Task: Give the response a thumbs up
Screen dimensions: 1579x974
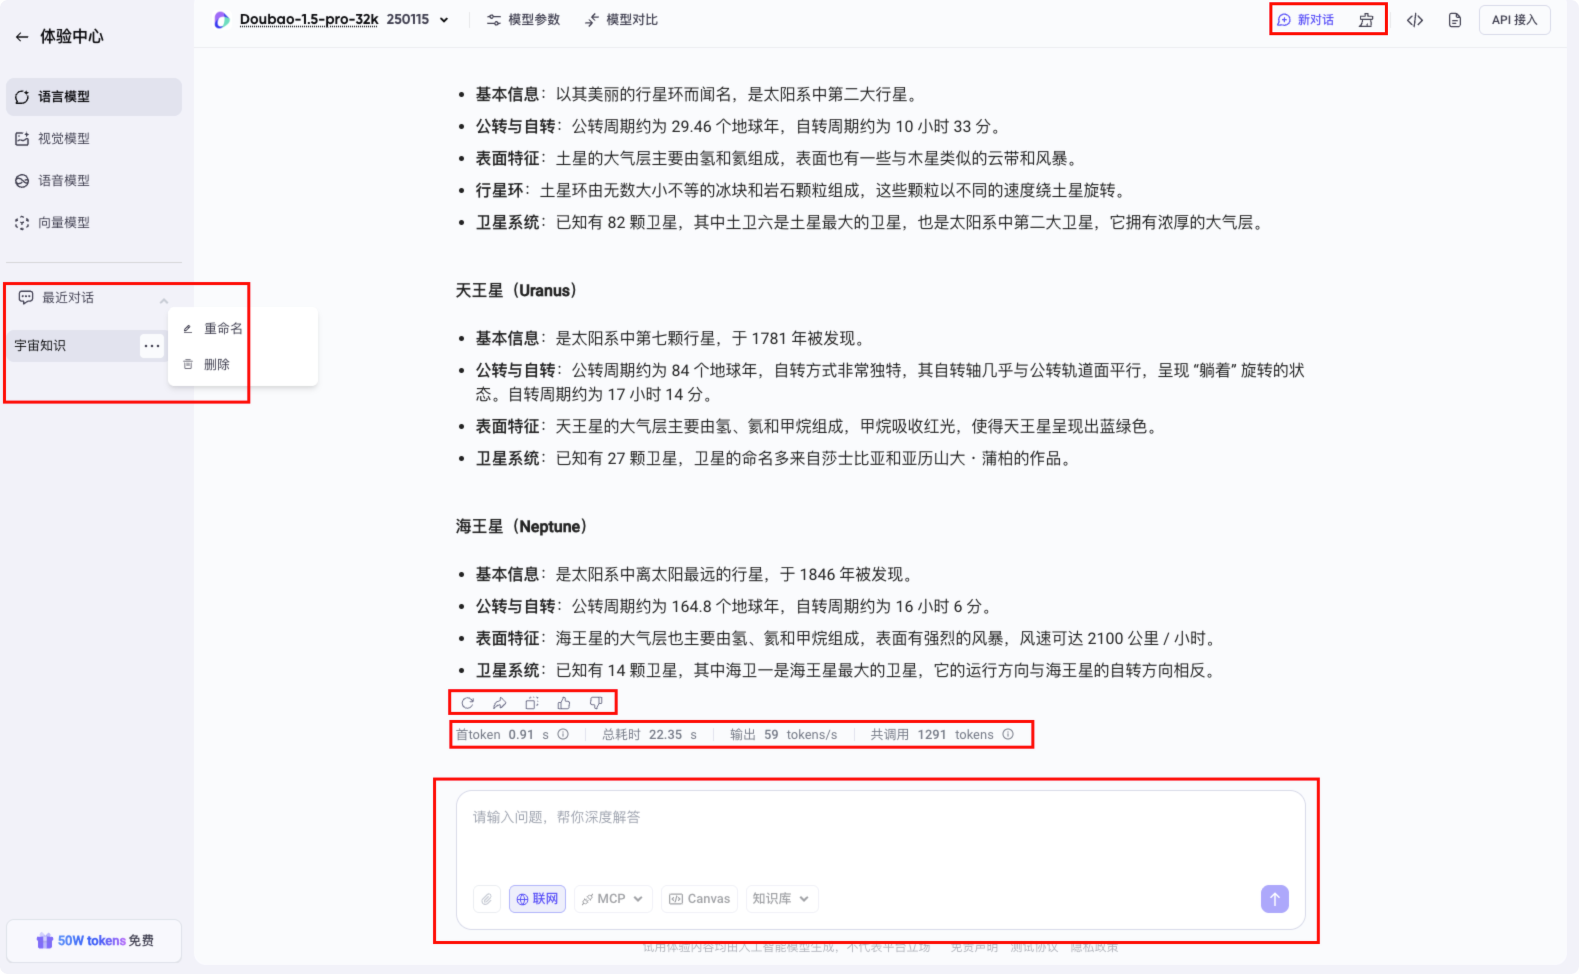Action: pos(564,703)
